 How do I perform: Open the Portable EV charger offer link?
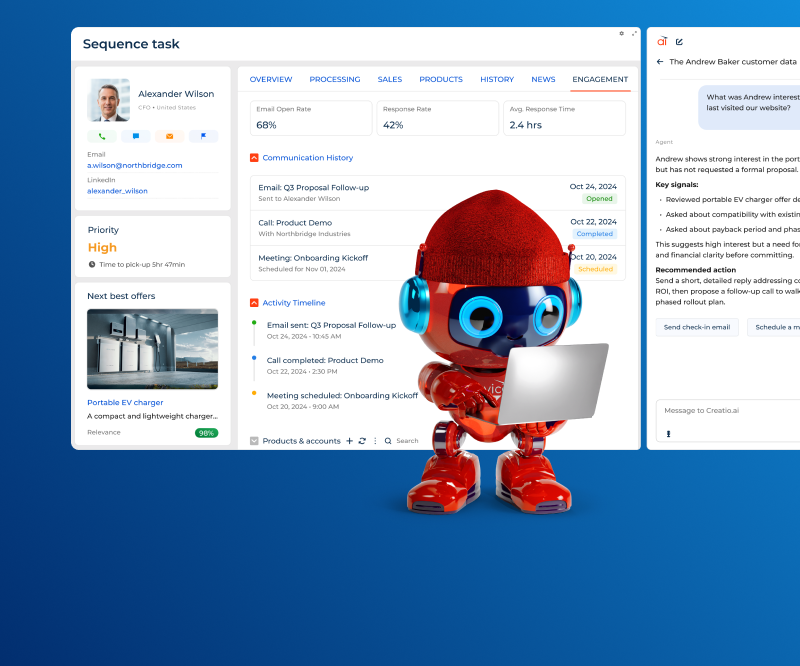coord(125,402)
